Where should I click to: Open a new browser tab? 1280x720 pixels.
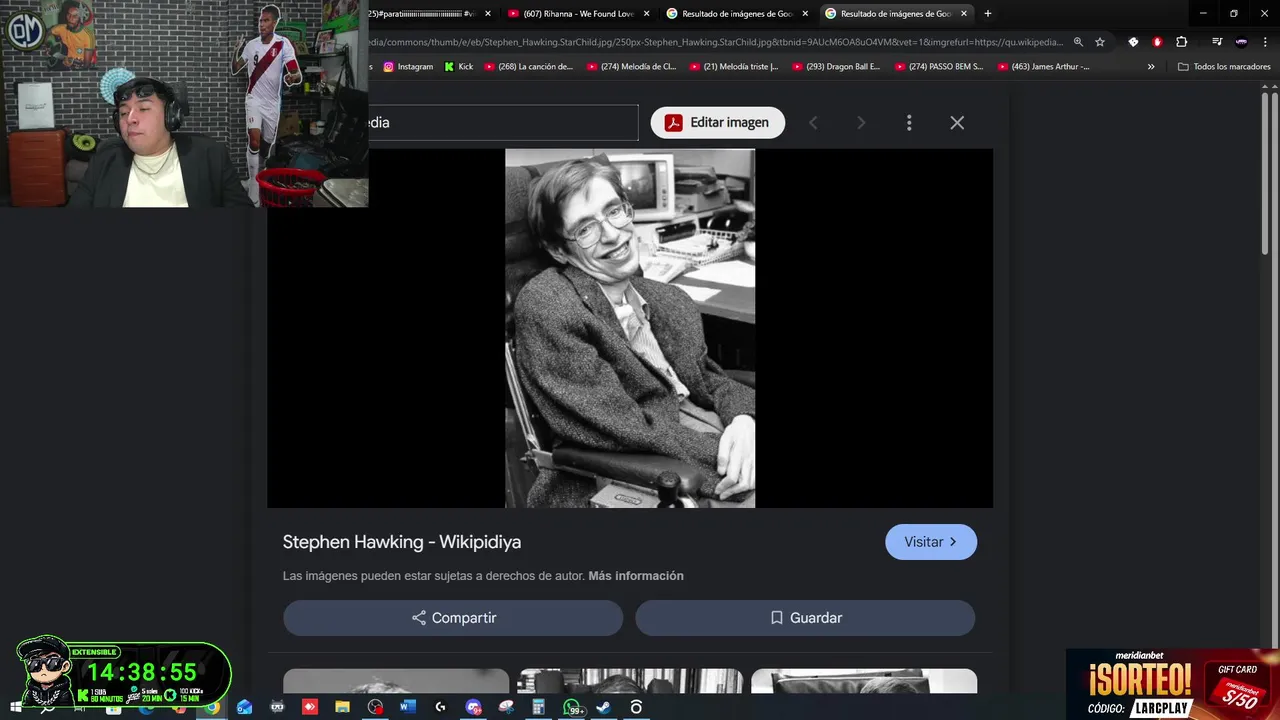point(988,14)
